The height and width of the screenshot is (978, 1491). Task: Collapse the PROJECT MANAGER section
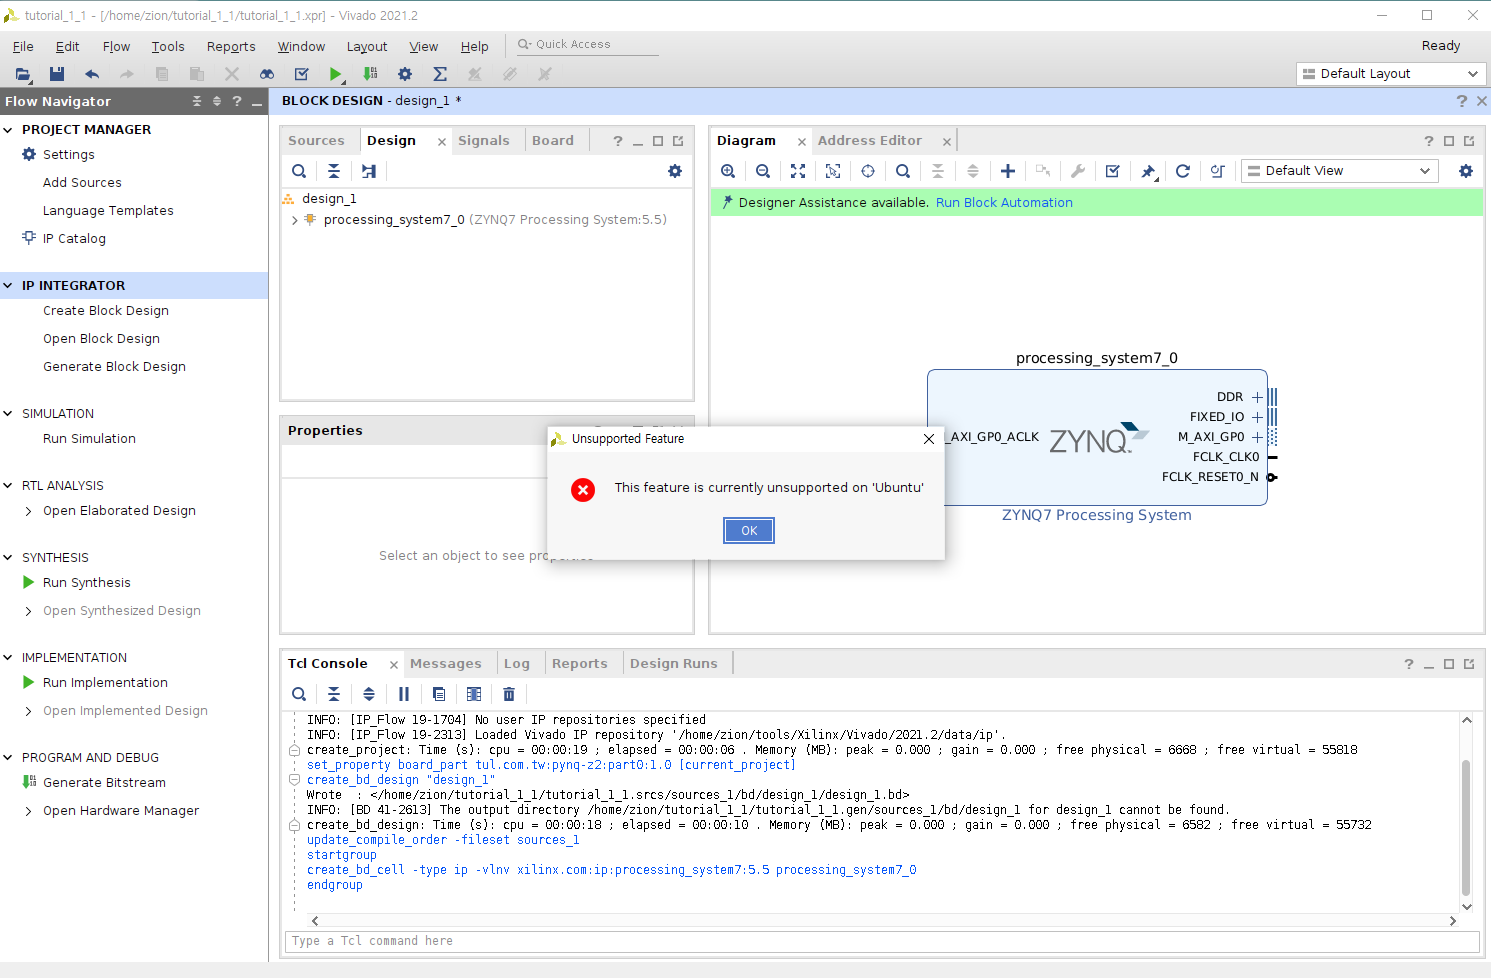click(x=8, y=130)
